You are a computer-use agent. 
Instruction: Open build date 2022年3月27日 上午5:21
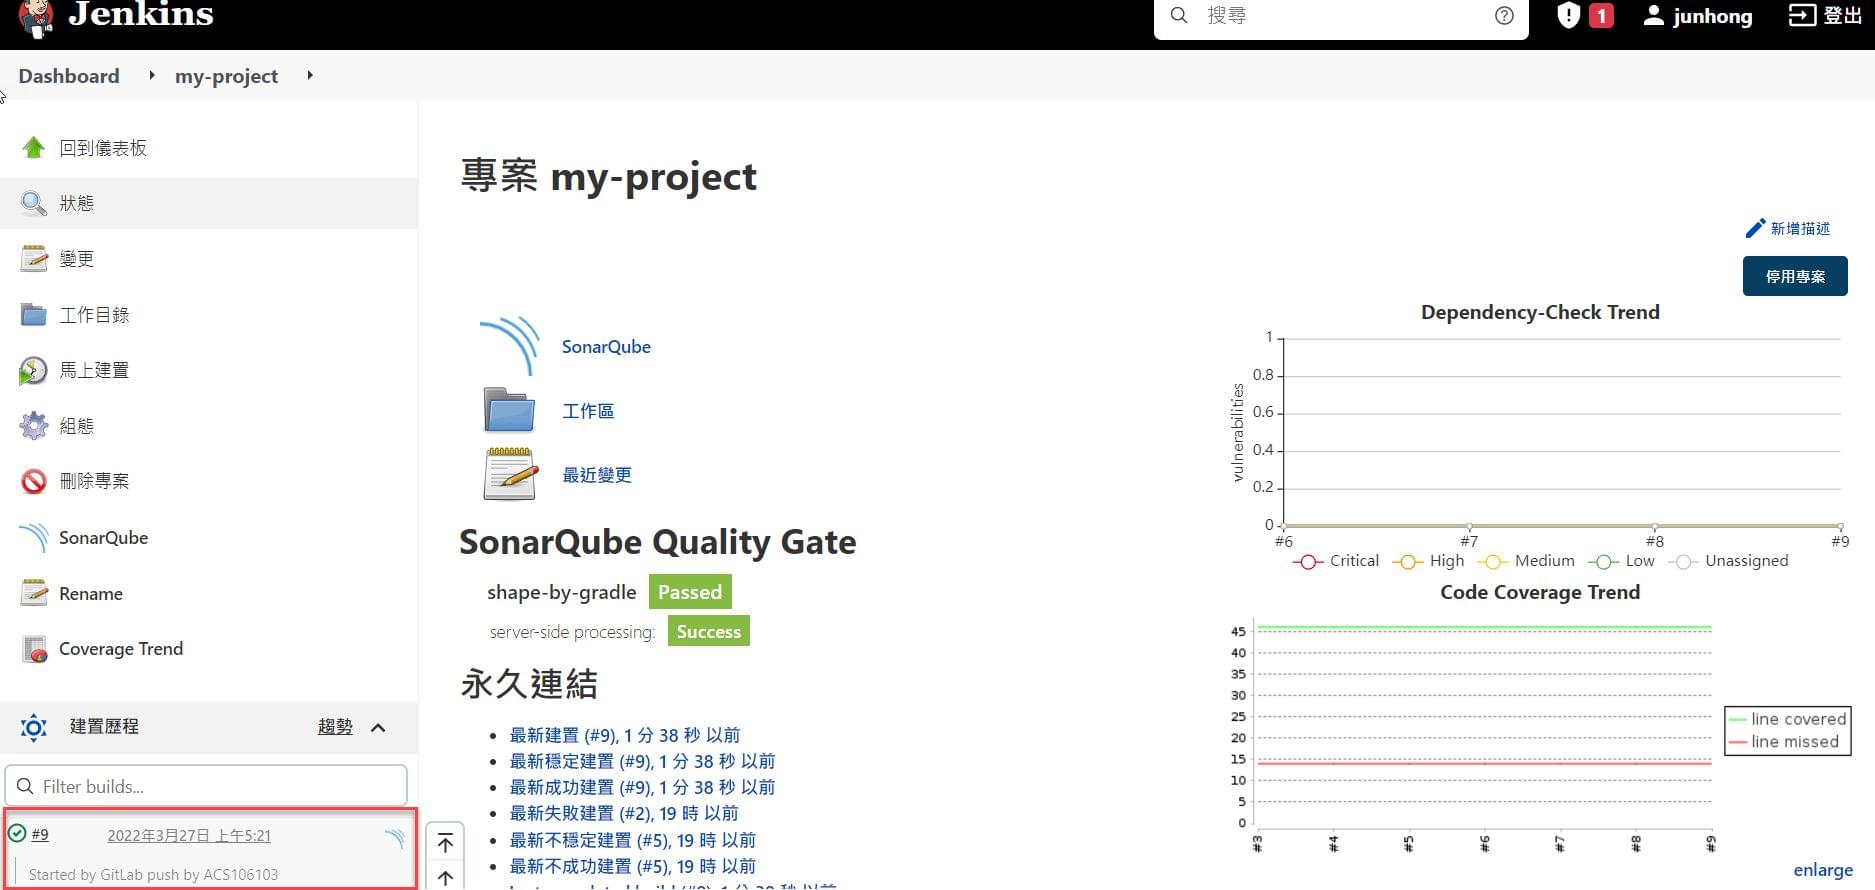pyautogui.click(x=189, y=836)
